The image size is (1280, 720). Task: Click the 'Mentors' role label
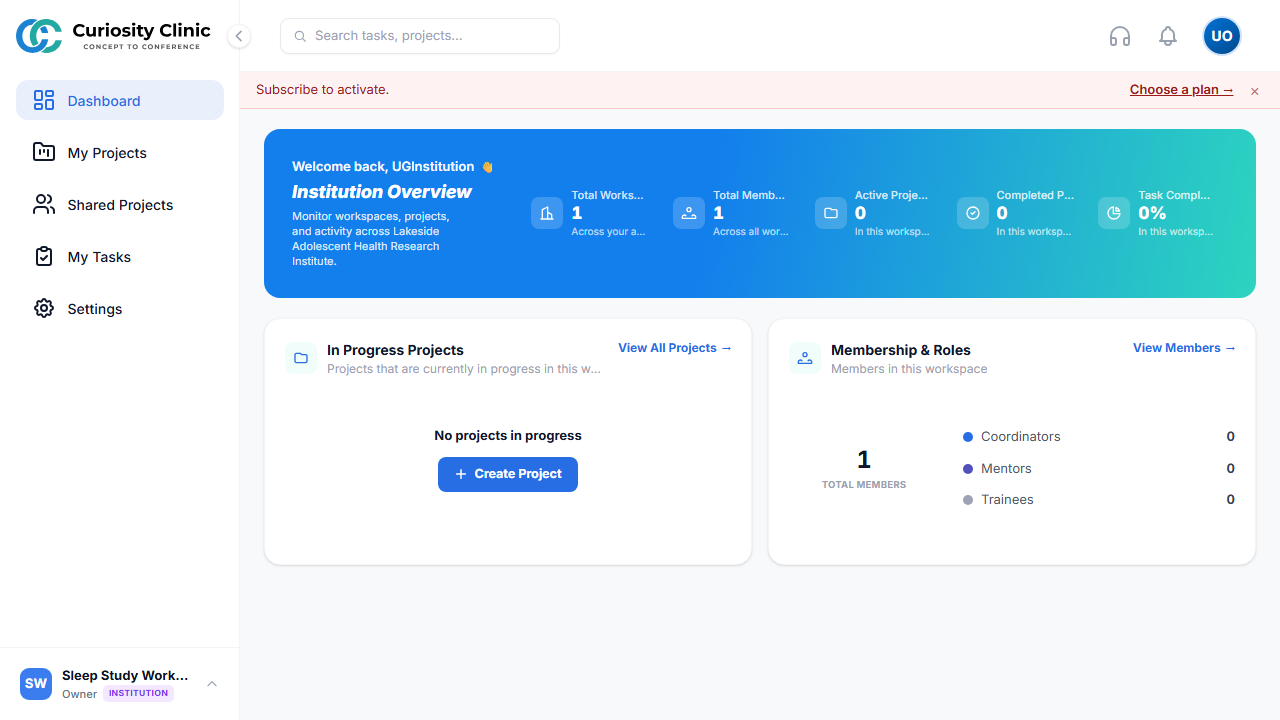pyautogui.click(x=1006, y=469)
